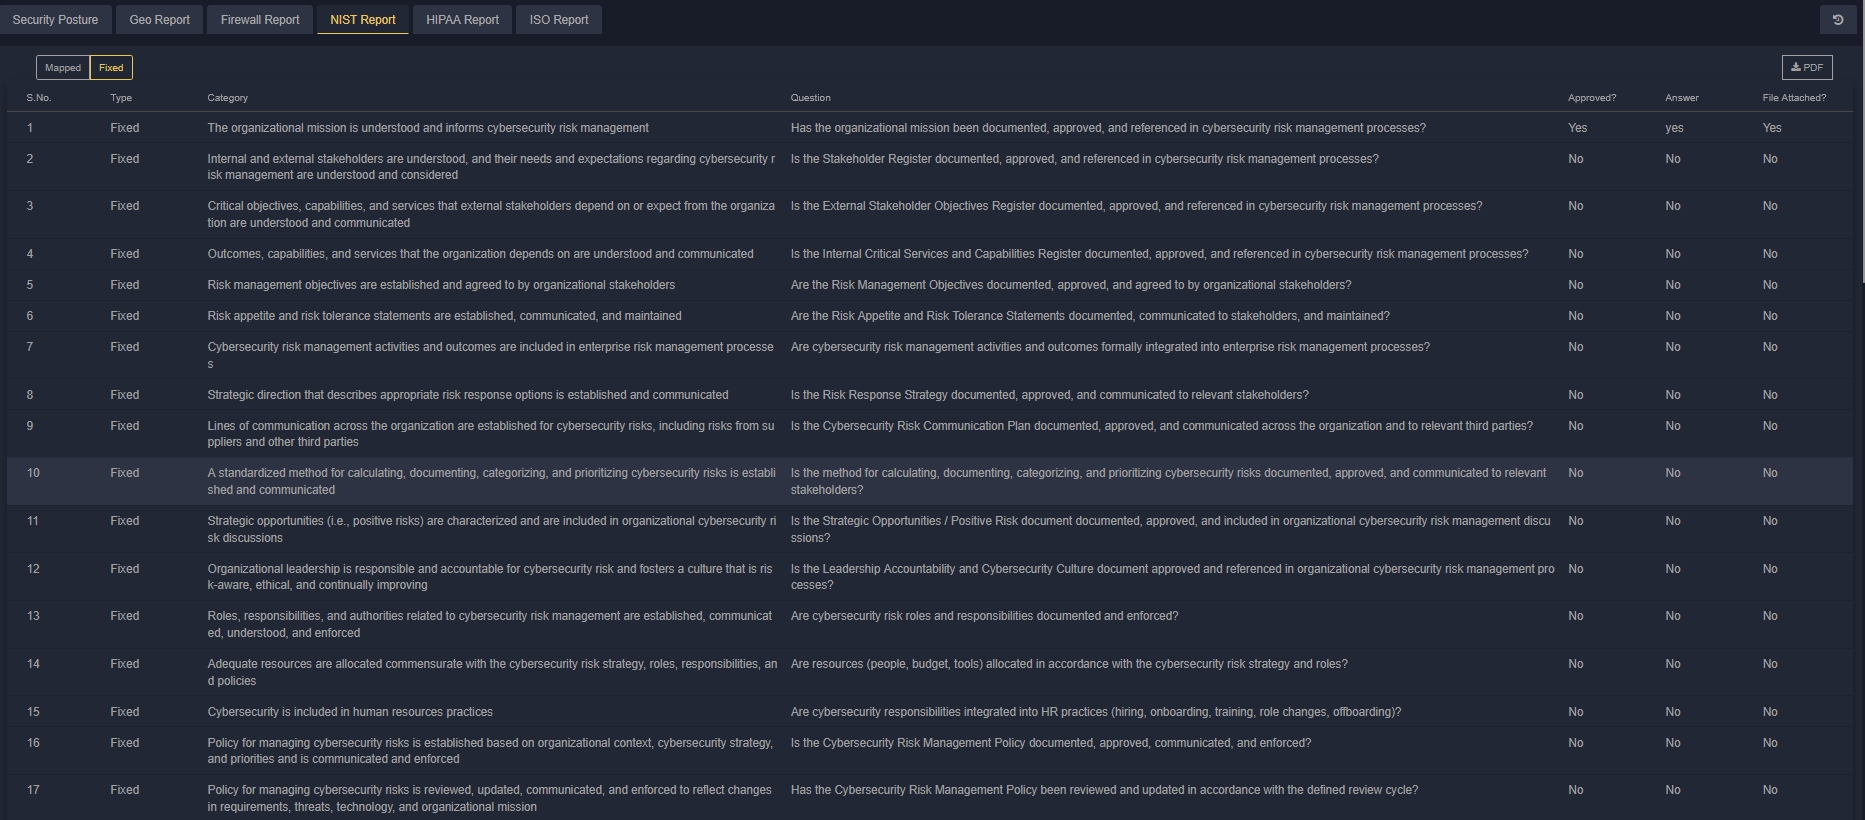Select the NIST Report tab
Image resolution: width=1865 pixels, height=820 pixels.
pos(363,20)
